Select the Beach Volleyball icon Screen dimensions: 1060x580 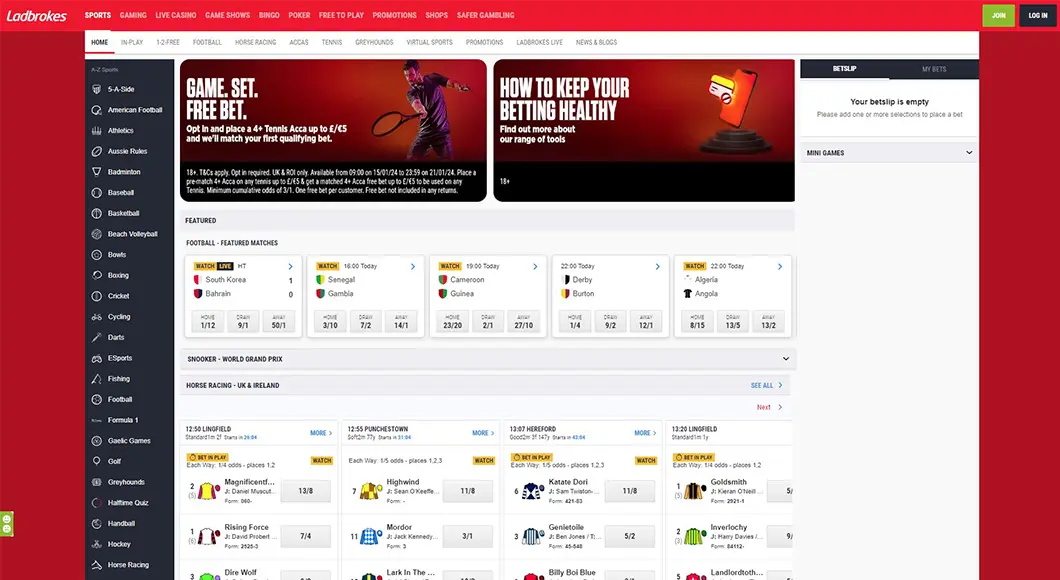pos(97,234)
